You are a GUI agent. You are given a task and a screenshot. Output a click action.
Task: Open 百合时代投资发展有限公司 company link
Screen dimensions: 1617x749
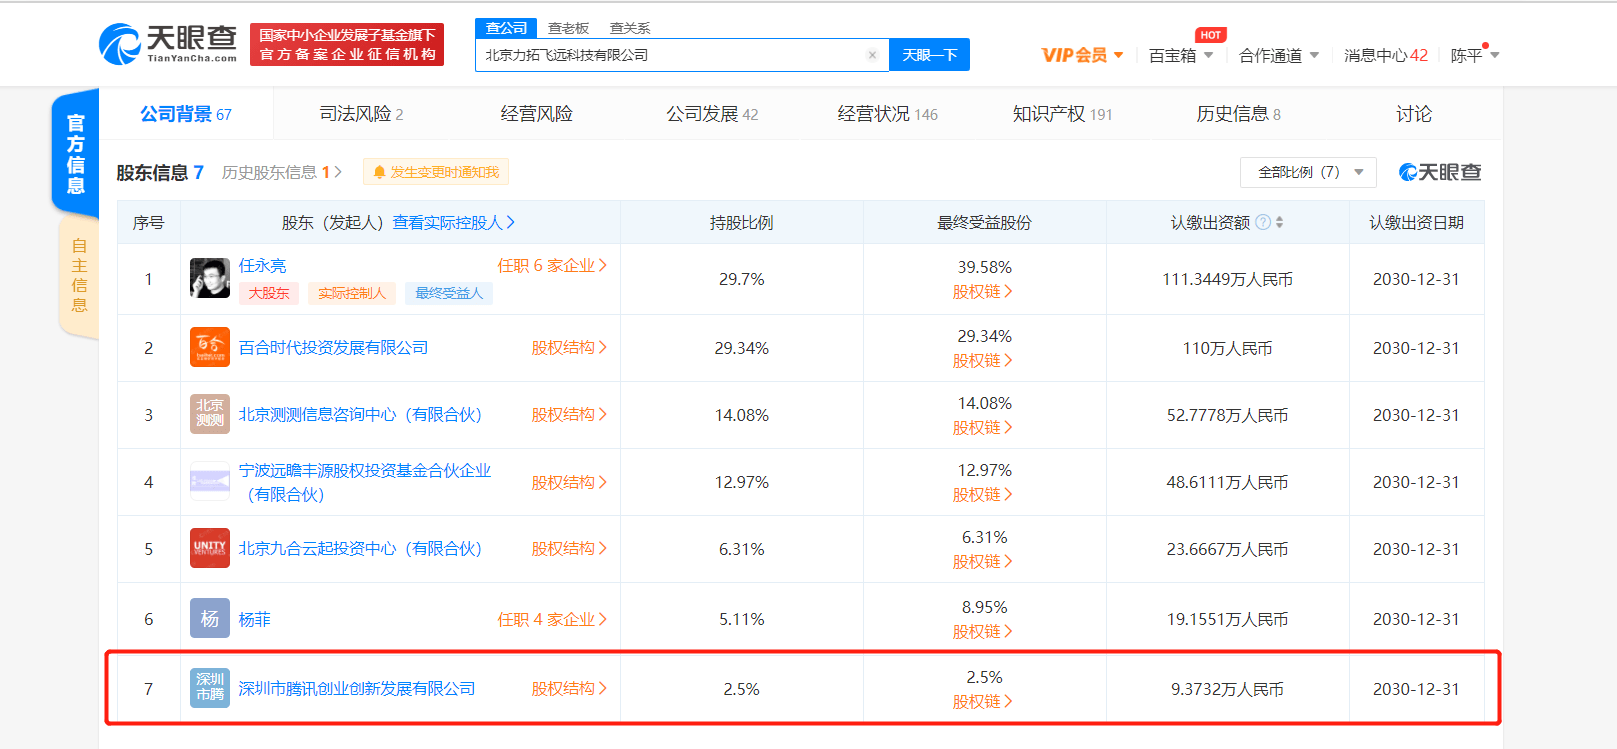[x=333, y=347]
